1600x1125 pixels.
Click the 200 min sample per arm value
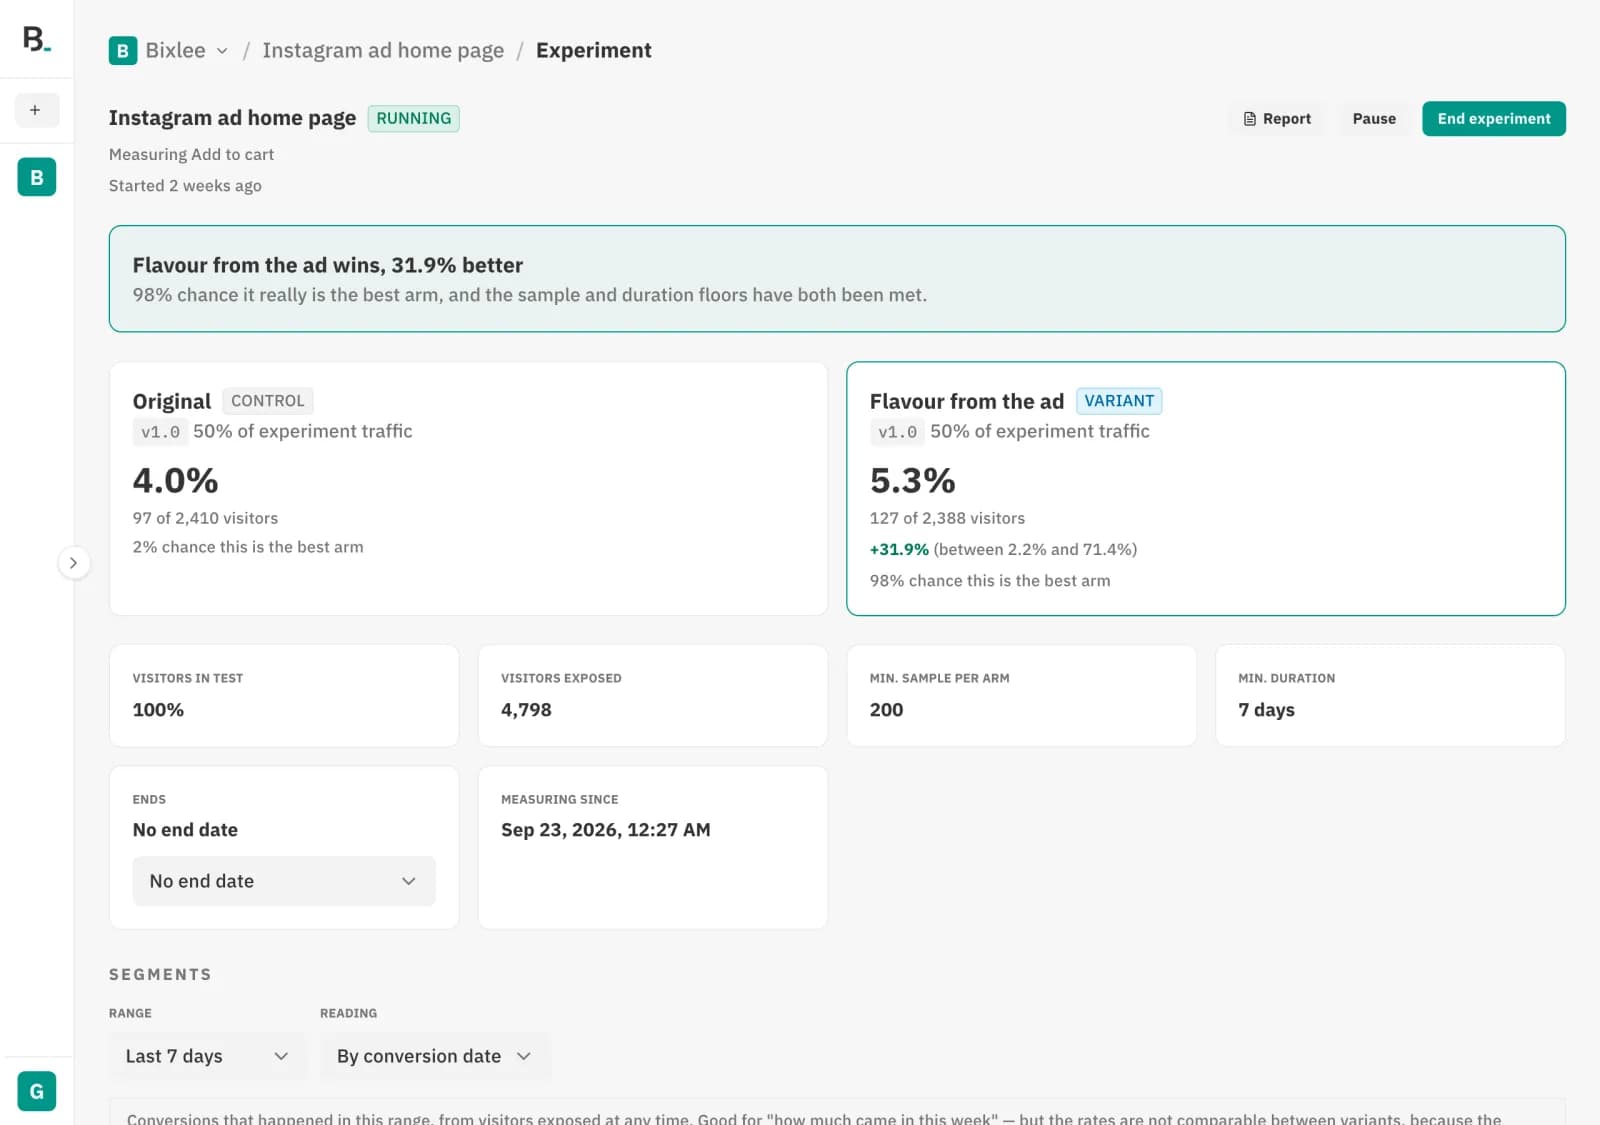coord(886,710)
